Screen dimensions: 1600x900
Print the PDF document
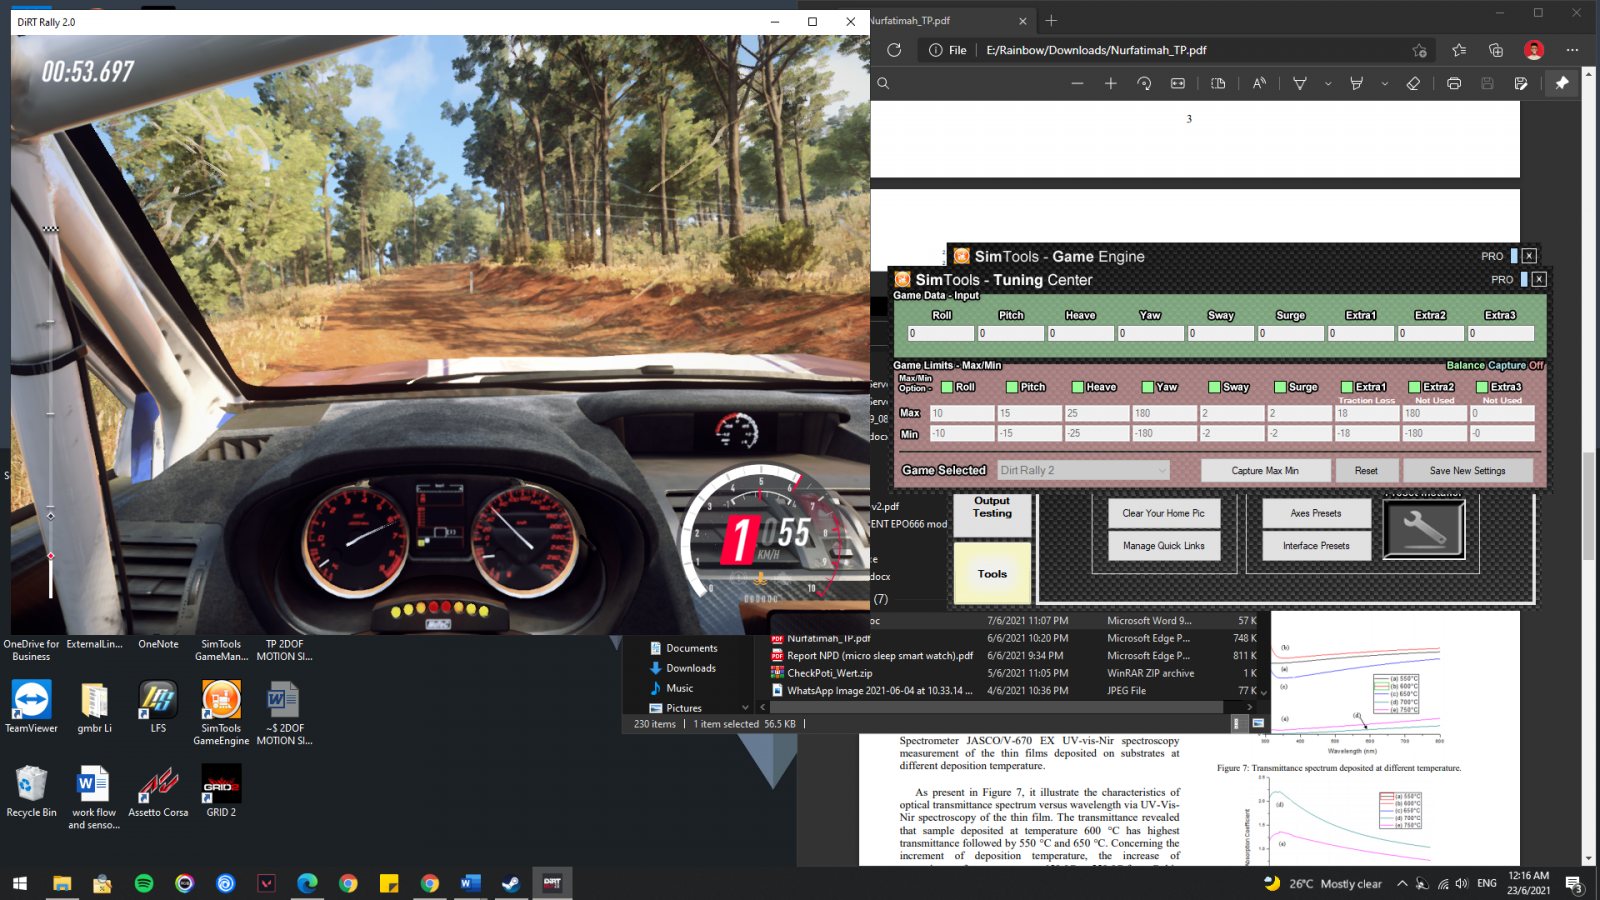click(1454, 84)
